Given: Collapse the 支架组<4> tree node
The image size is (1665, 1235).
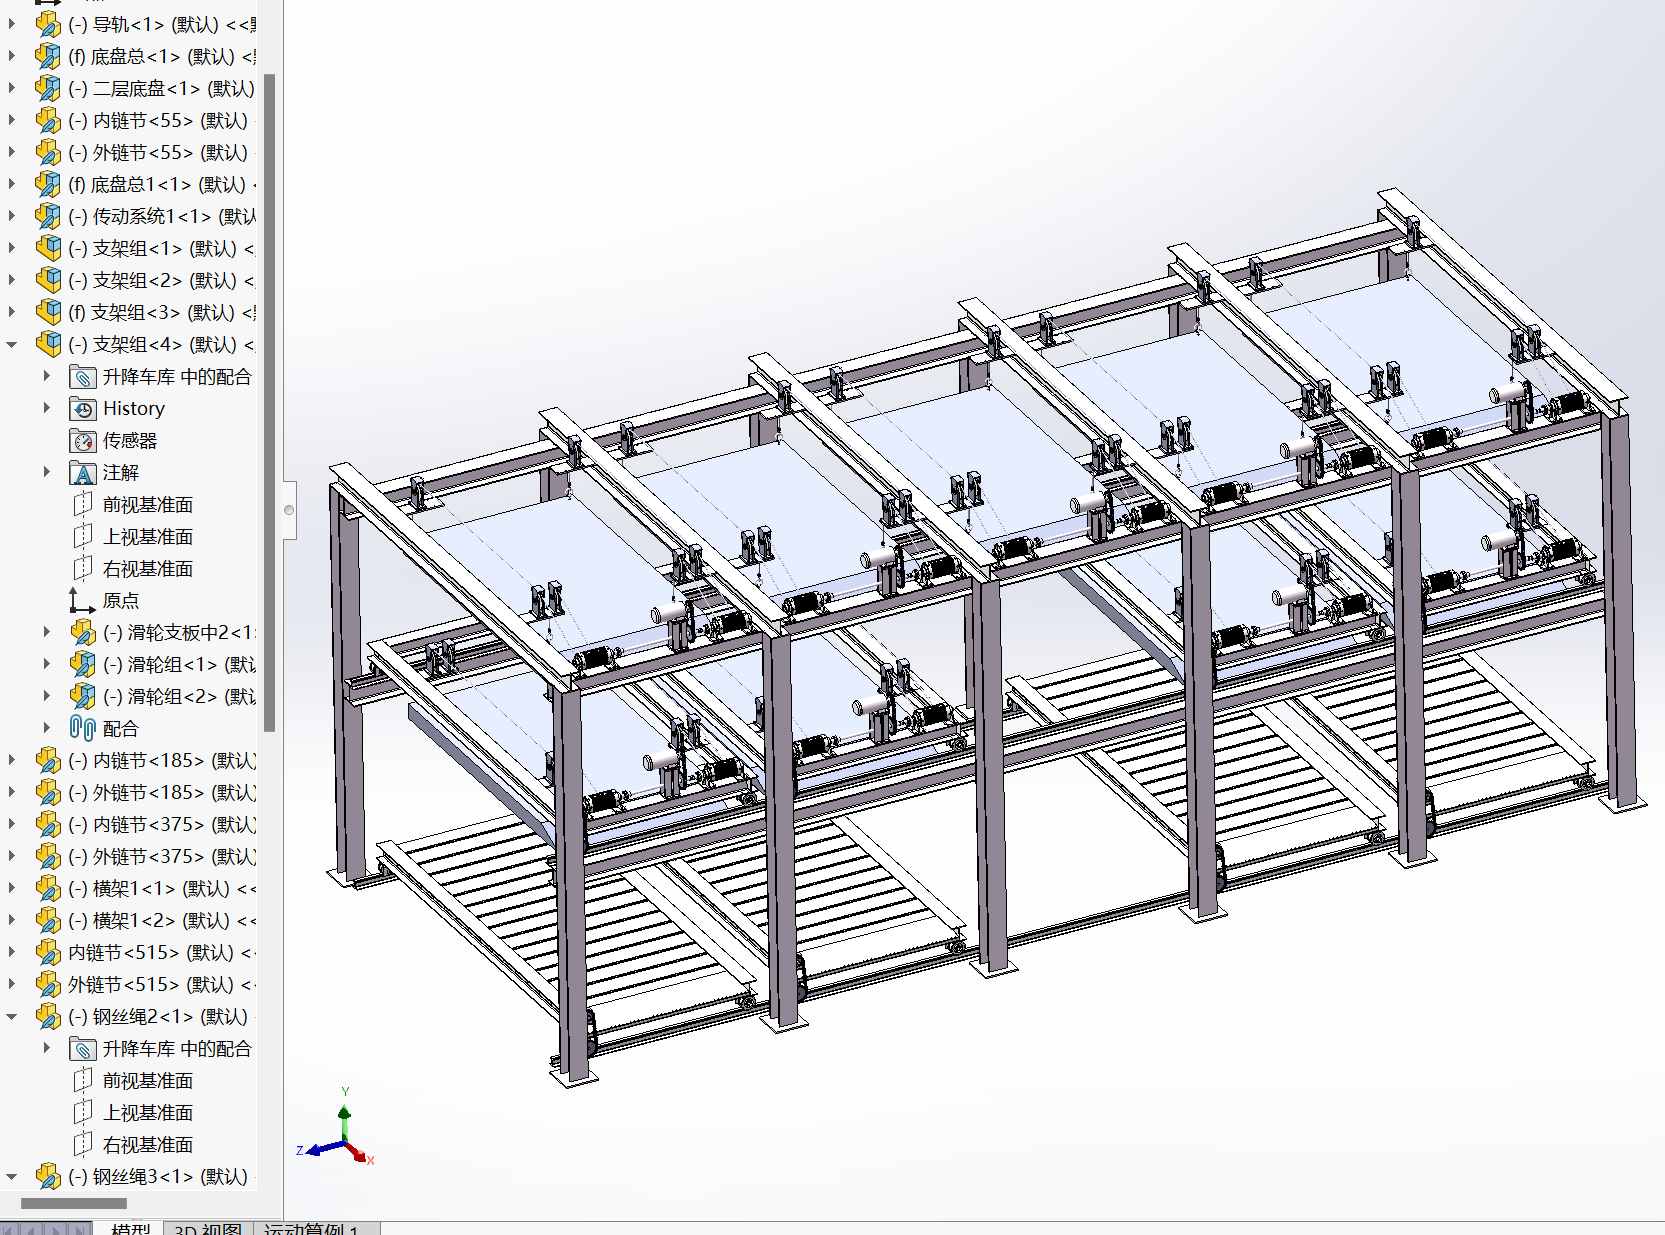Looking at the screenshot, I should [12, 345].
